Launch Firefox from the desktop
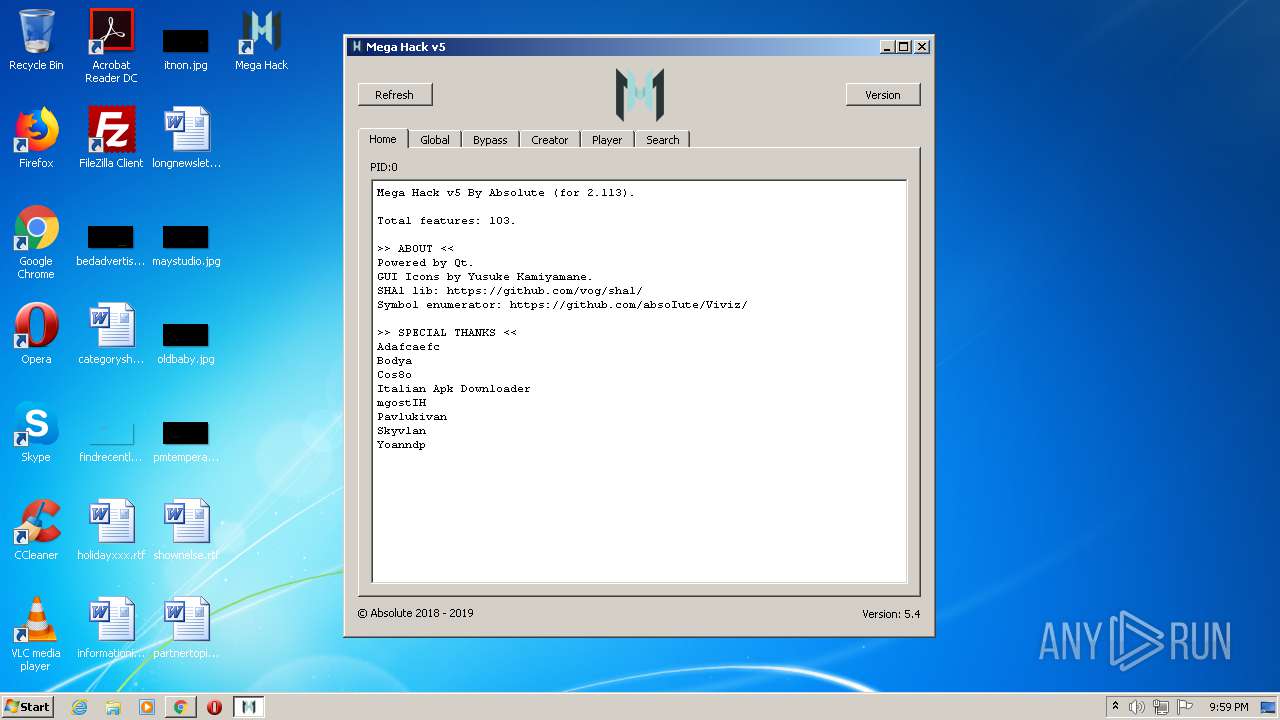The image size is (1280, 720). [36, 137]
